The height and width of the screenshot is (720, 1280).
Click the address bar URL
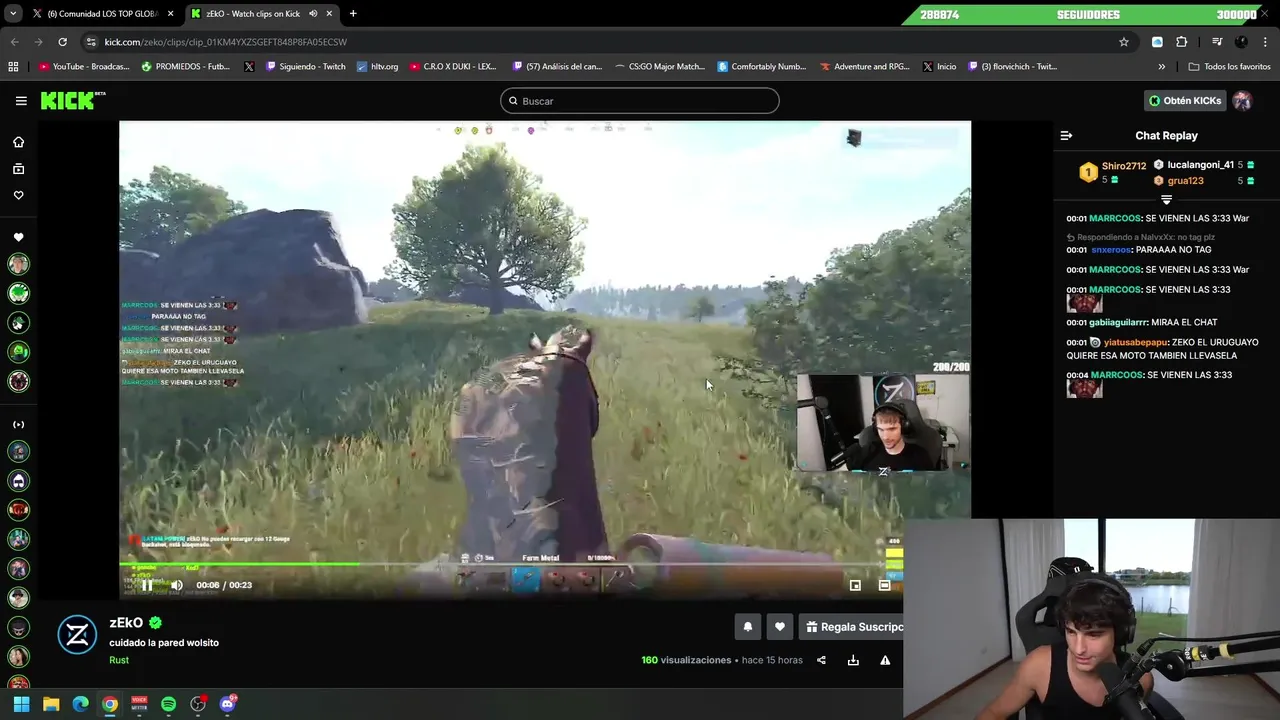point(226,42)
